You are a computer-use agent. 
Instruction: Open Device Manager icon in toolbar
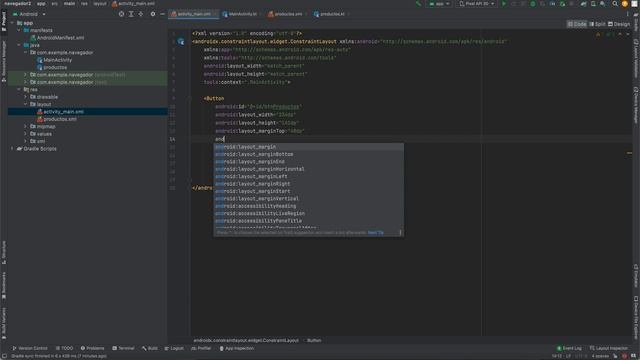pyautogui.click(x=593, y=4)
